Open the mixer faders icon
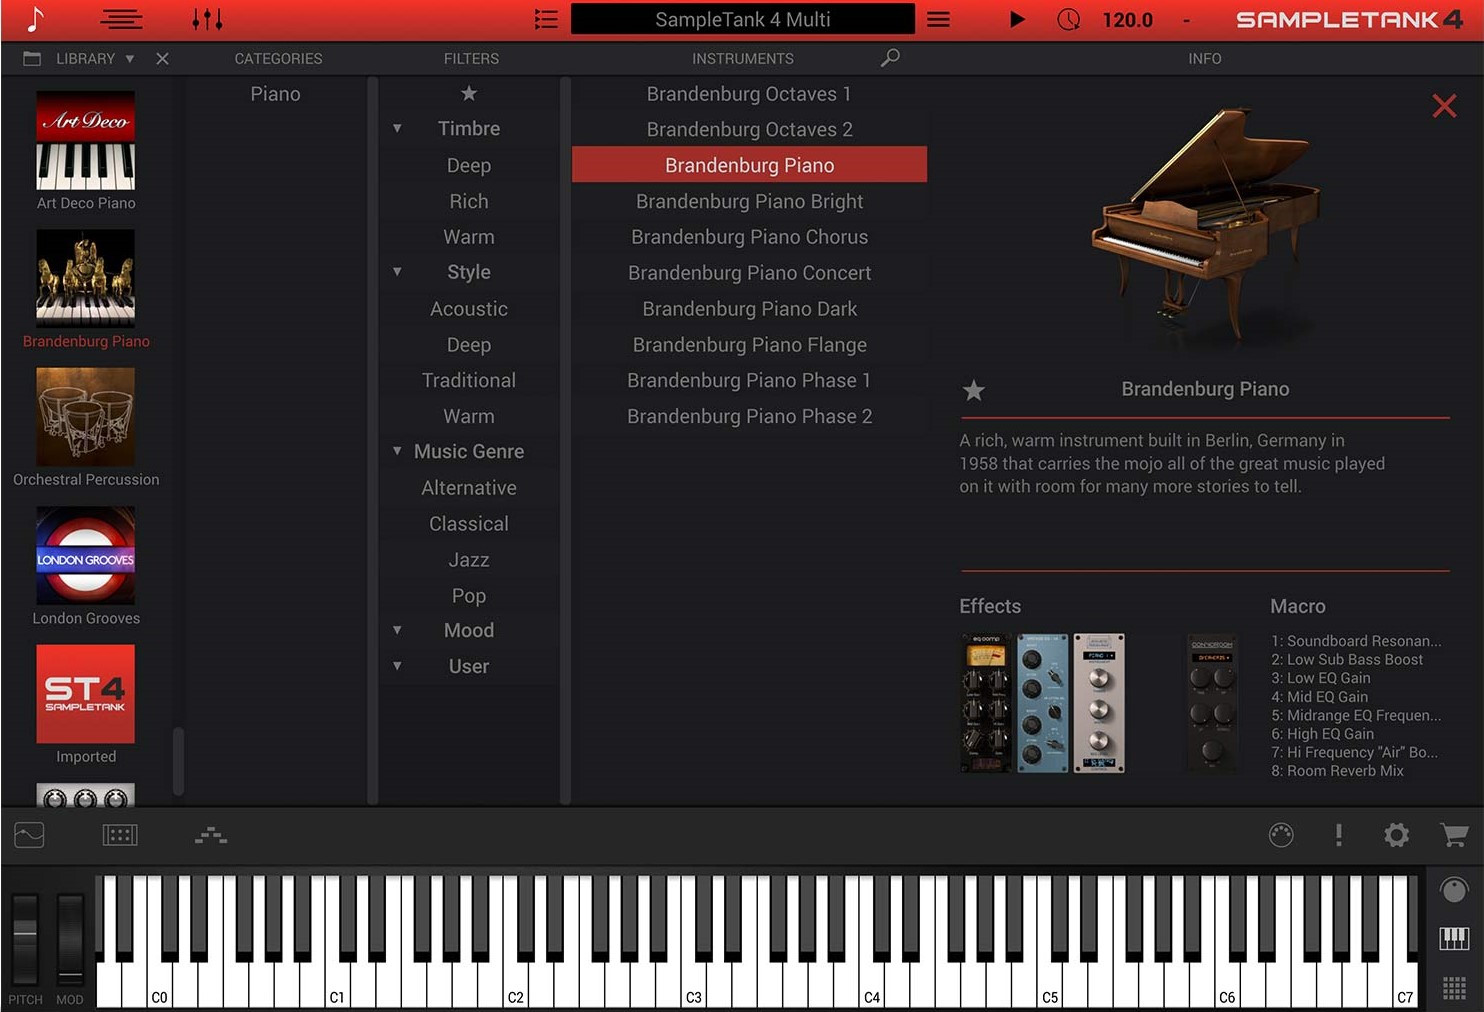 (207, 19)
